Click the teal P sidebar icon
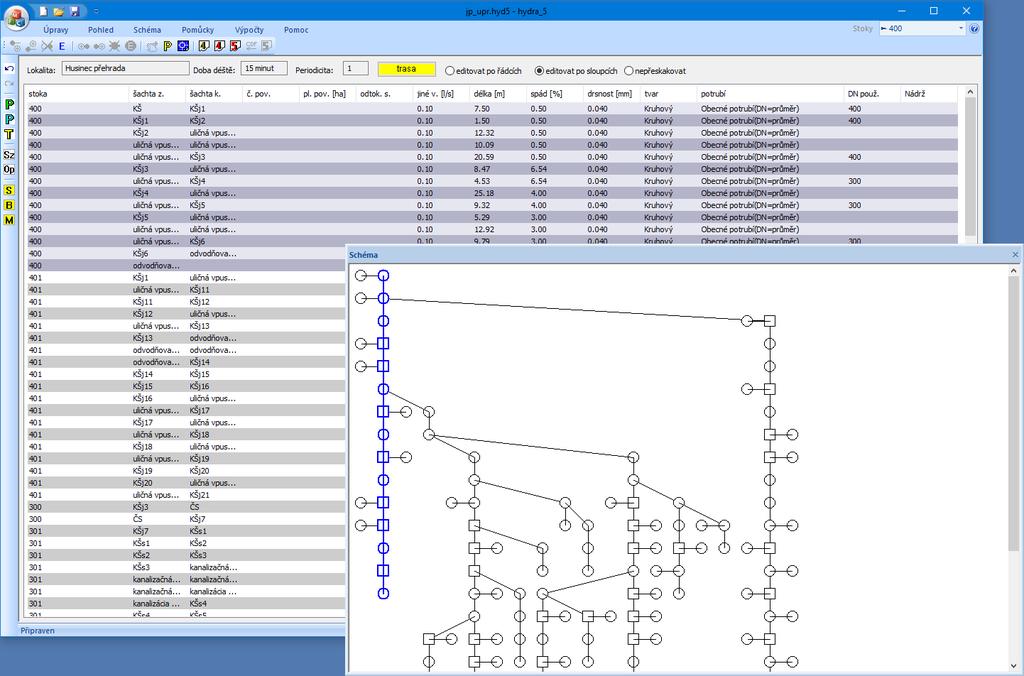This screenshot has width=1024, height=676. [9, 120]
